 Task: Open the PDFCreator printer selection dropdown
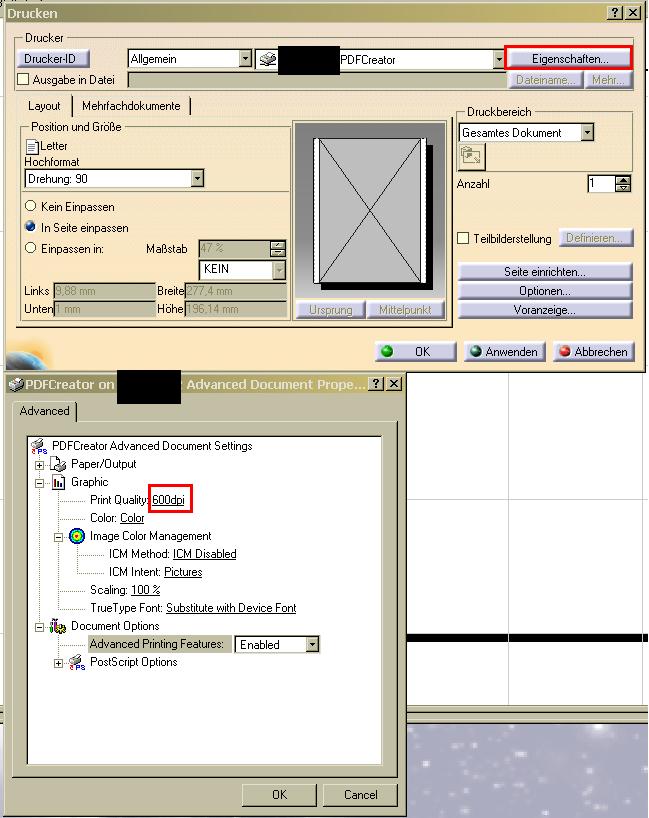[x=499, y=59]
